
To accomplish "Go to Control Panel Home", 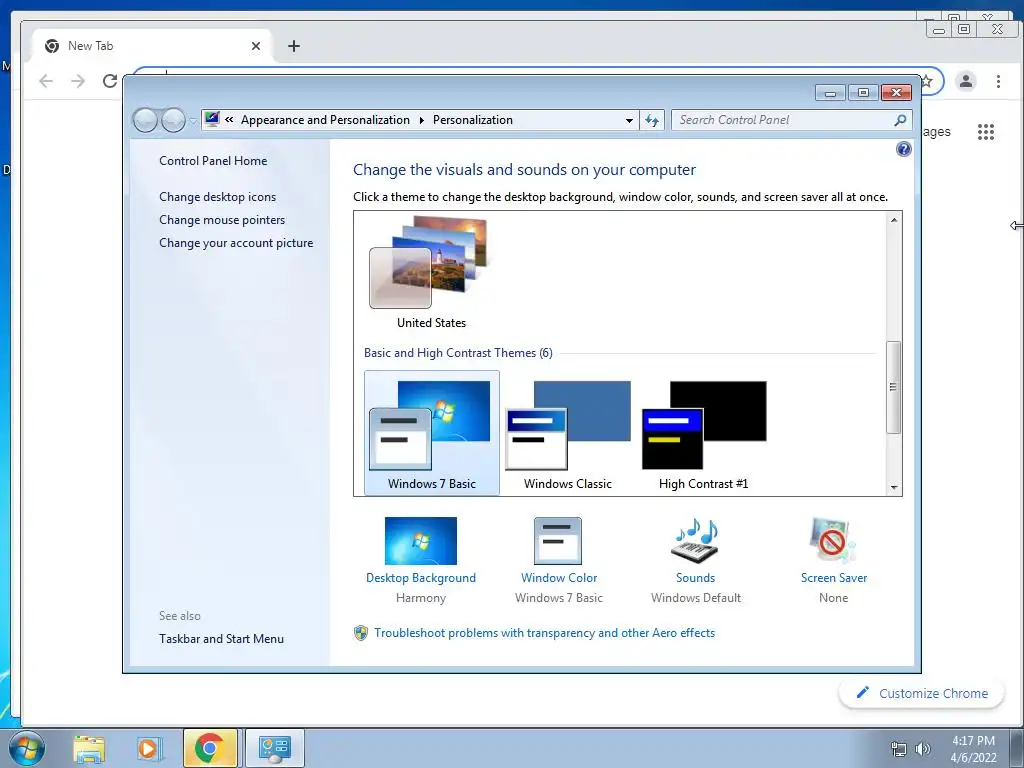I will (213, 161).
